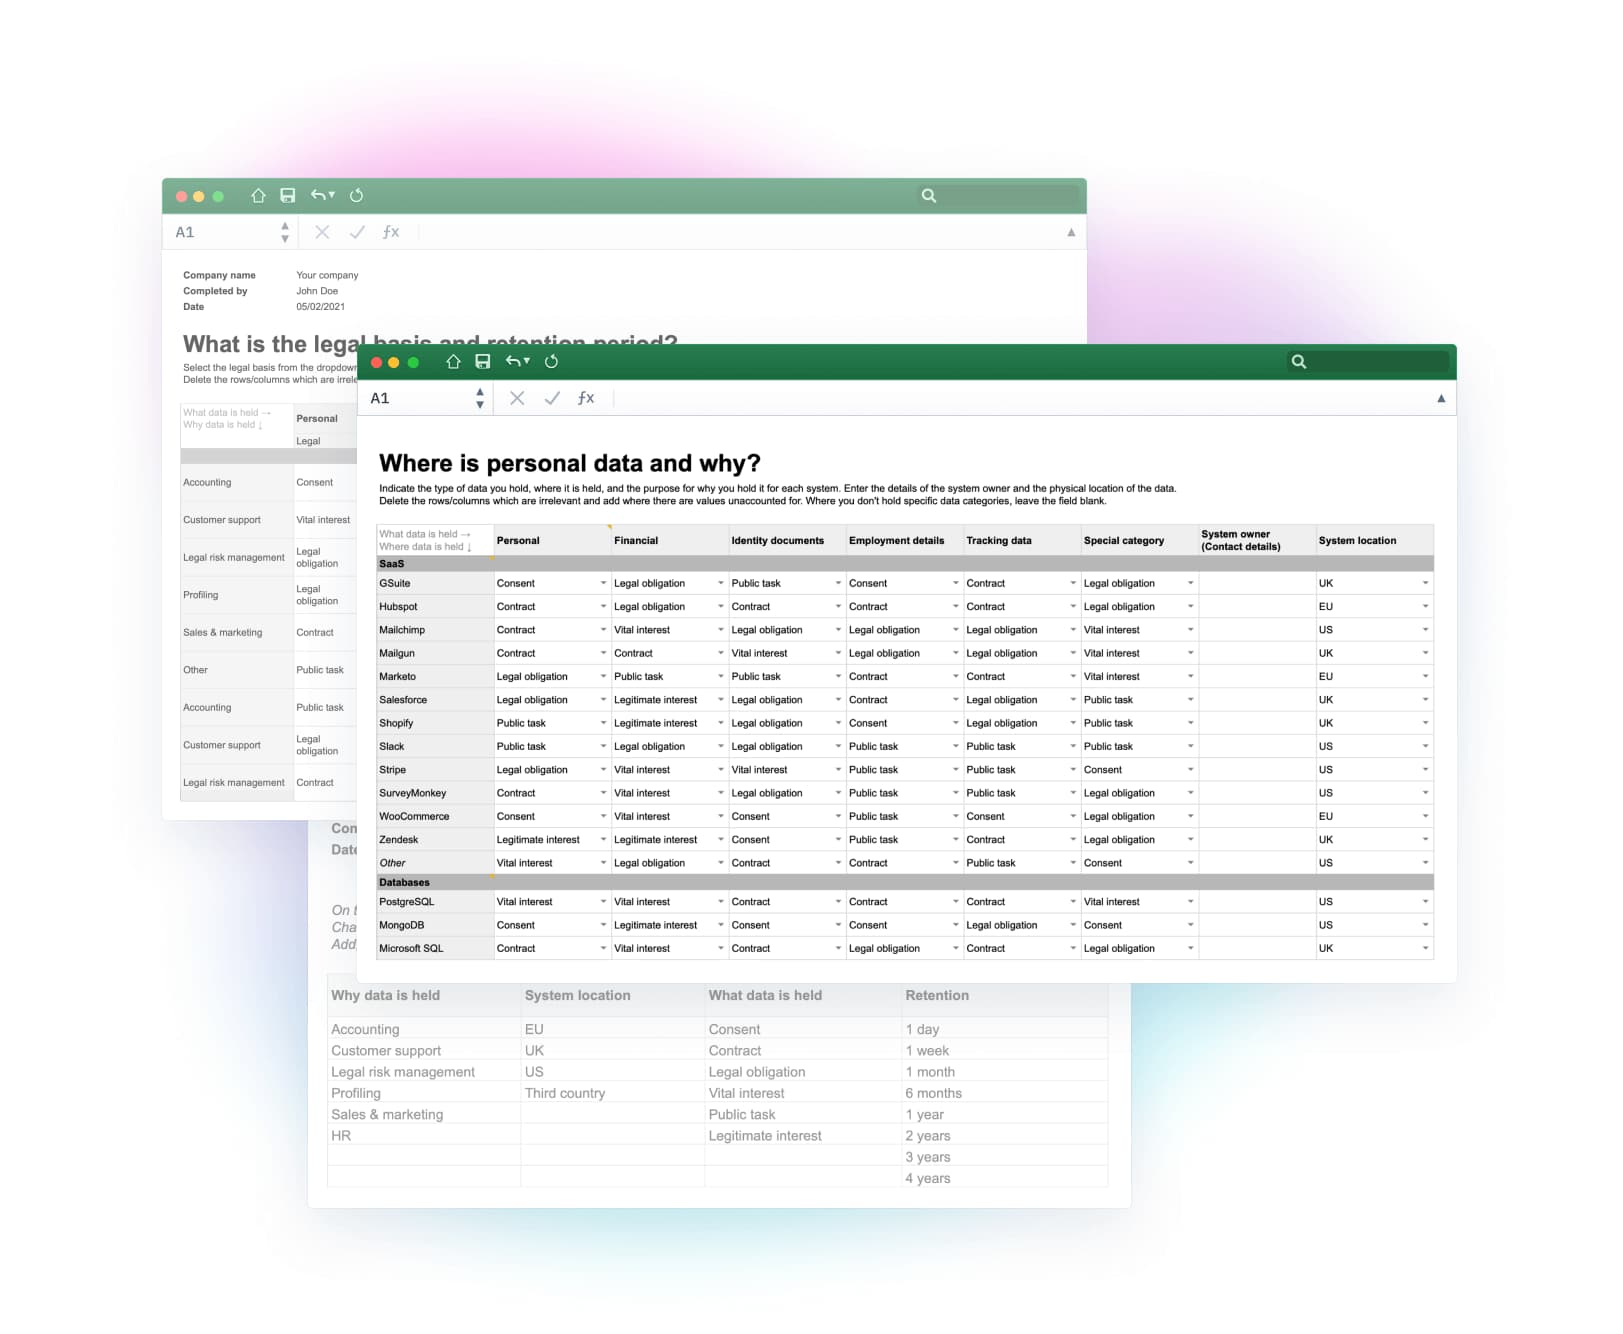Image resolution: width=1623 pixels, height=1334 pixels.
Task: Click the search magnifier in front window
Action: click(1298, 362)
